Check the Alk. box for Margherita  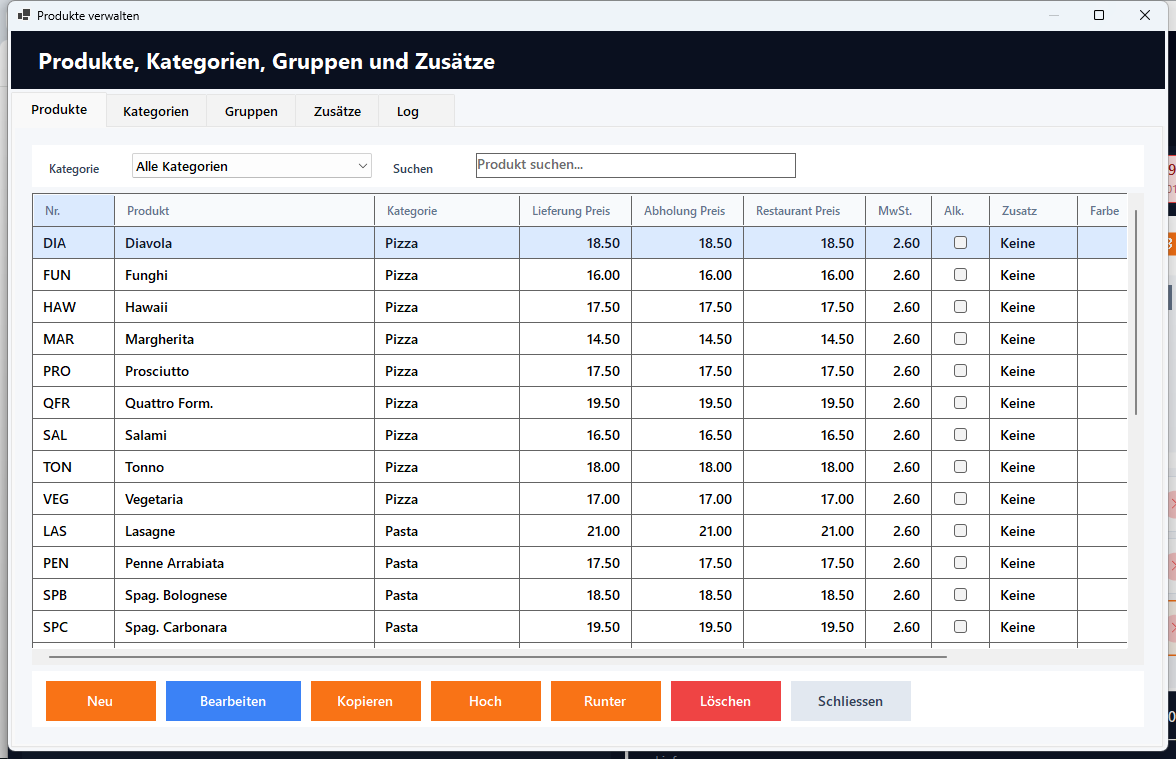click(960, 339)
